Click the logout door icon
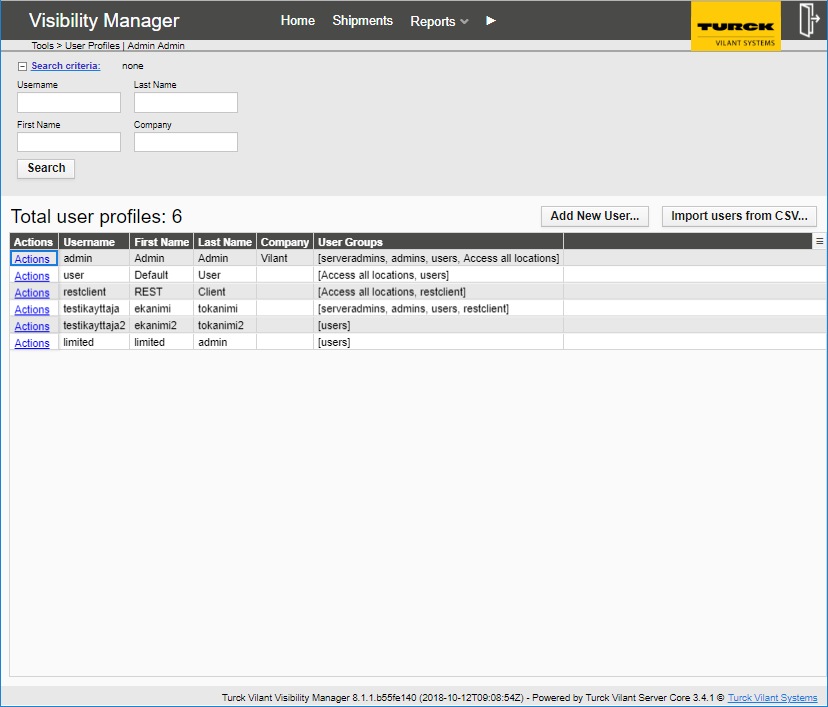 tap(808, 20)
